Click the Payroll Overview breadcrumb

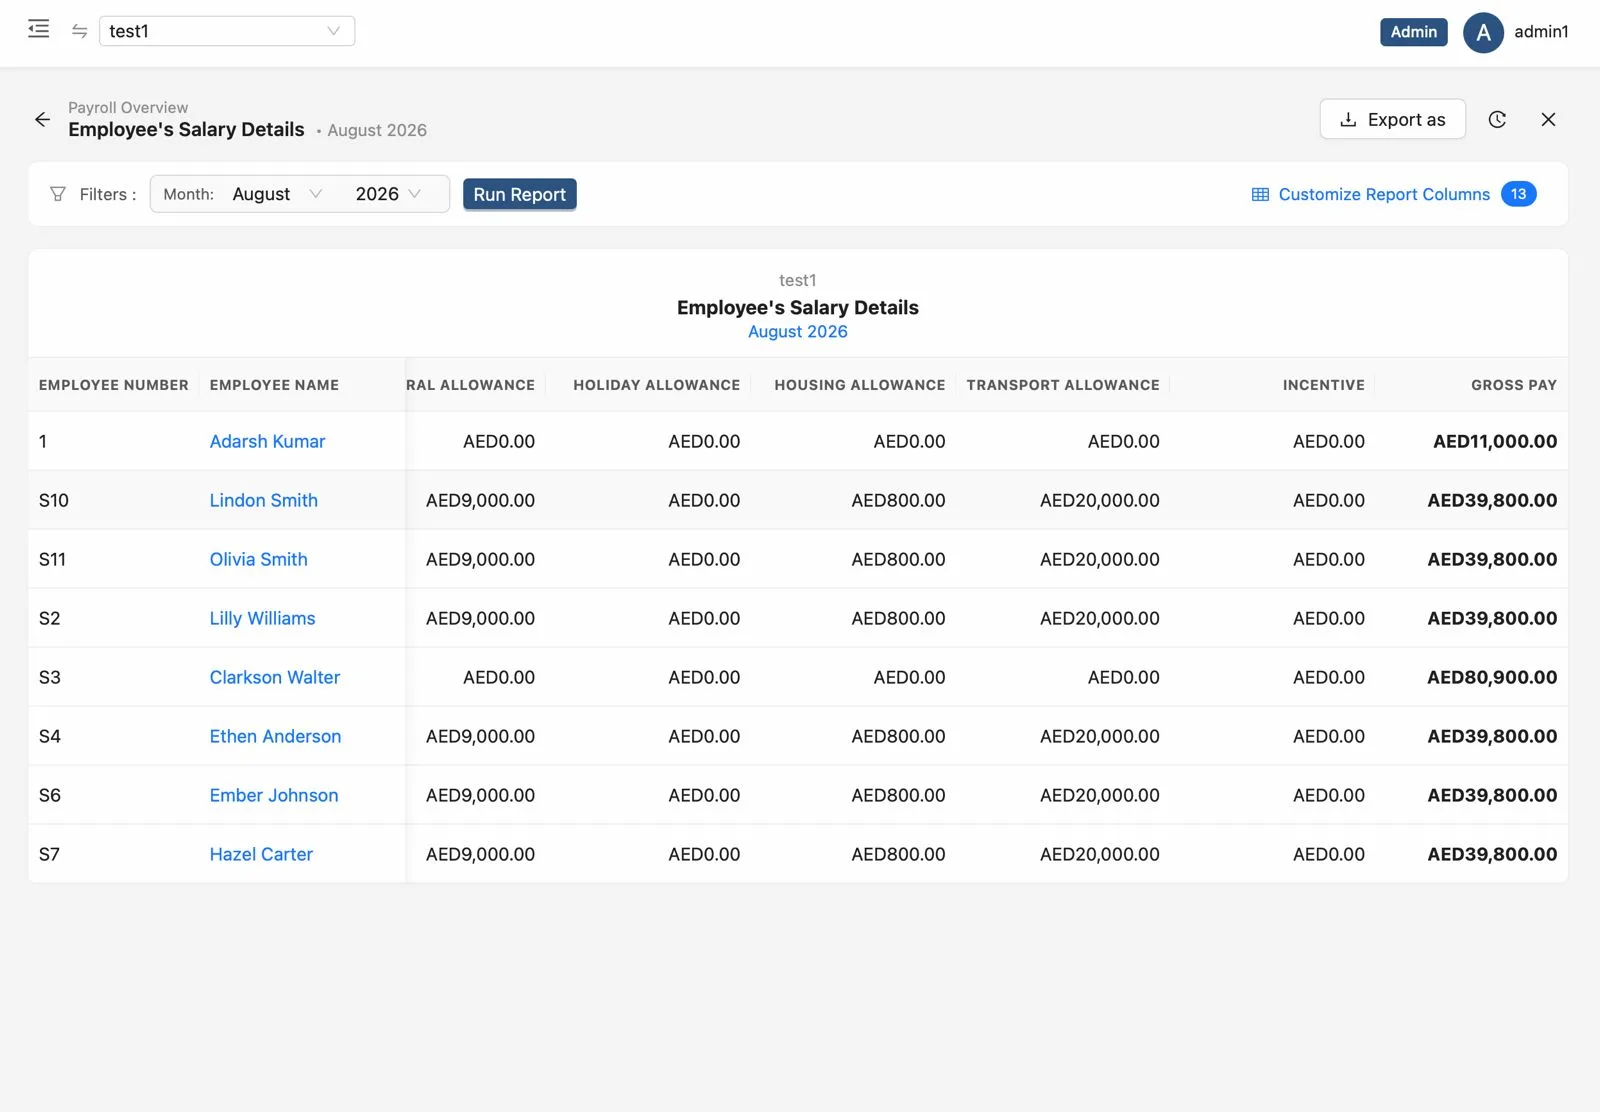coord(128,107)
